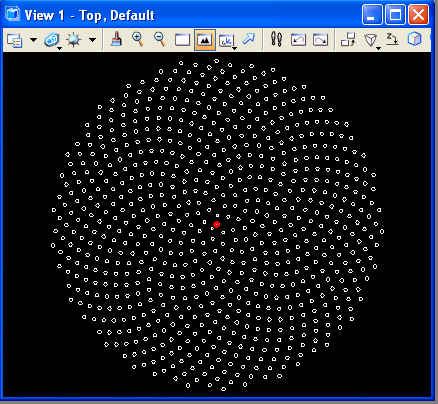The width and height of the screenshot is (438, 404).
Task: Expand the View Attributes dropdown arrow
Action: pos(33,40)
